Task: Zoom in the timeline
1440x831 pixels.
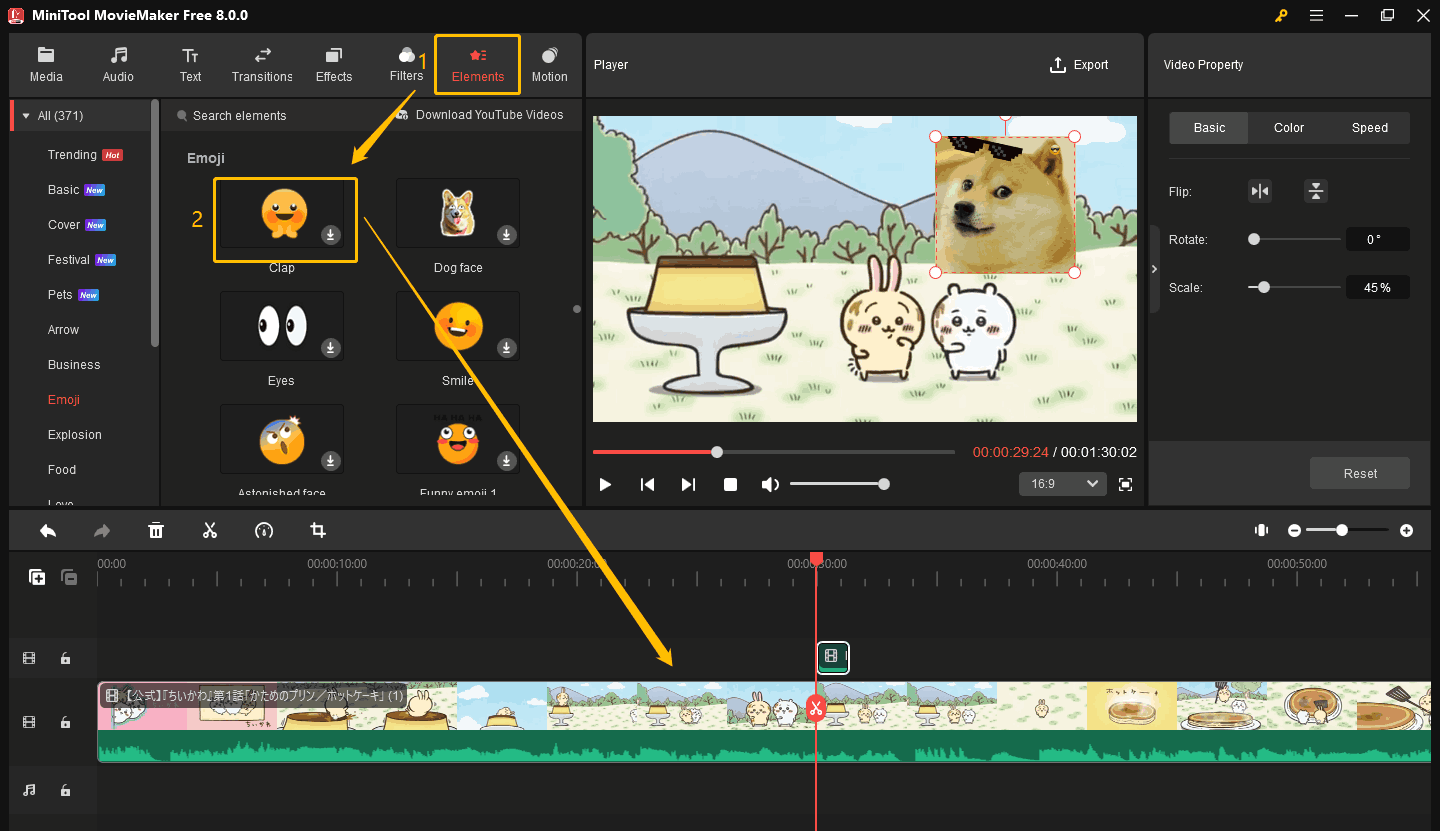Action: [x=1406, y=530]
